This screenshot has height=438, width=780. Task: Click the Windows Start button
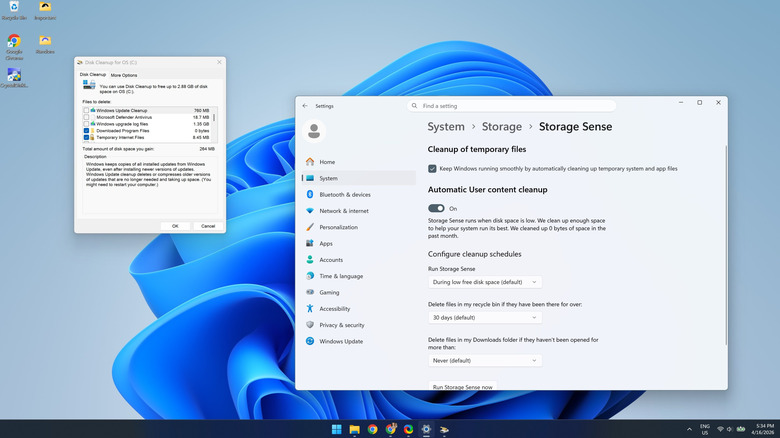(337, 429)
